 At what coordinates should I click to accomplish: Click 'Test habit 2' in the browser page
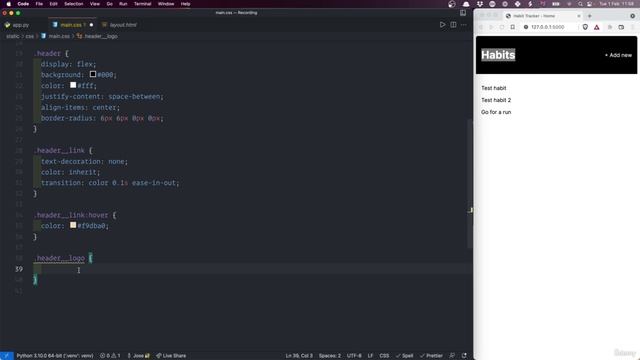(x=496, y=100)
